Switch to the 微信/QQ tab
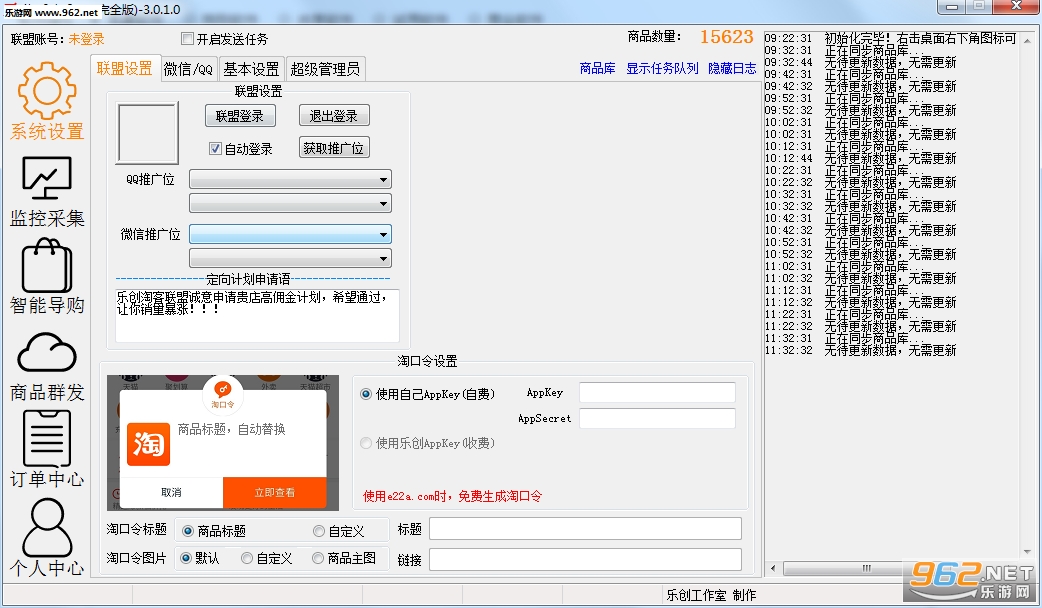This screenshot has height=608, width=1042. coord(188,69)
